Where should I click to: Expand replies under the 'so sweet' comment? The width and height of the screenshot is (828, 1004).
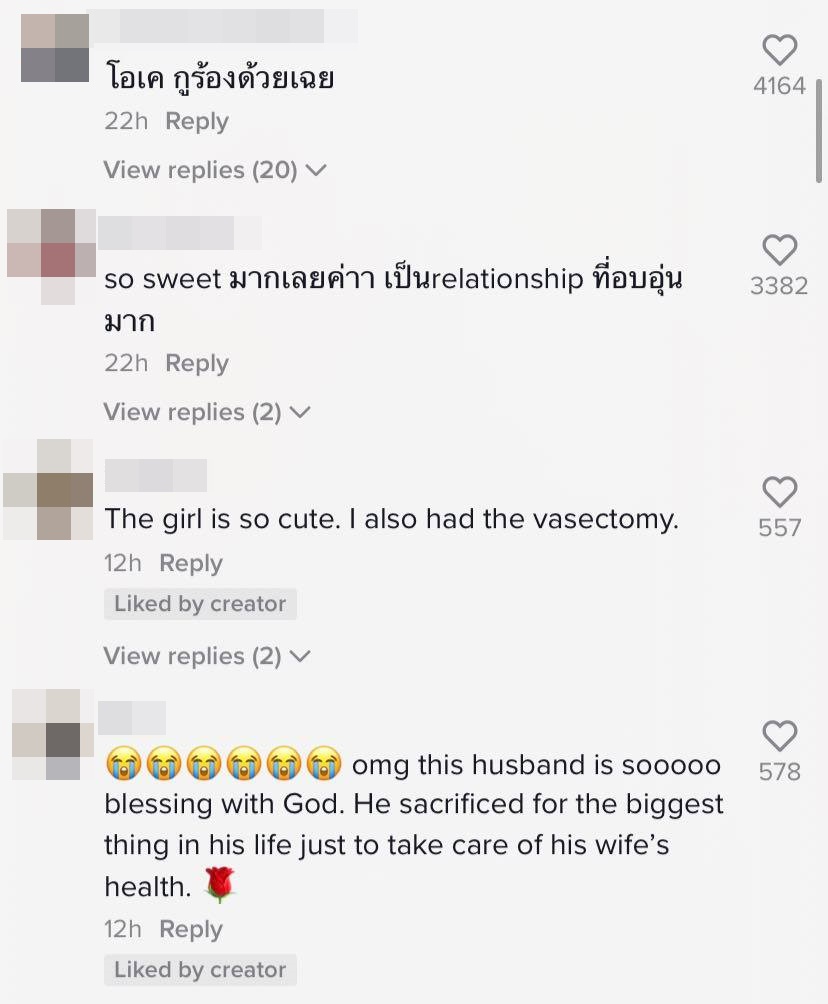coord(207,412)
